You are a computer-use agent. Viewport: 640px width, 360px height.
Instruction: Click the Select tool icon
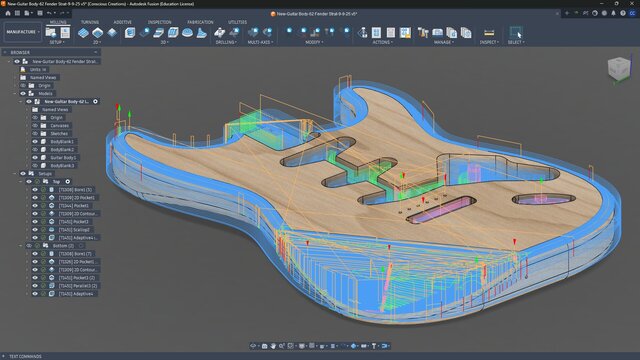coord(516,33)
